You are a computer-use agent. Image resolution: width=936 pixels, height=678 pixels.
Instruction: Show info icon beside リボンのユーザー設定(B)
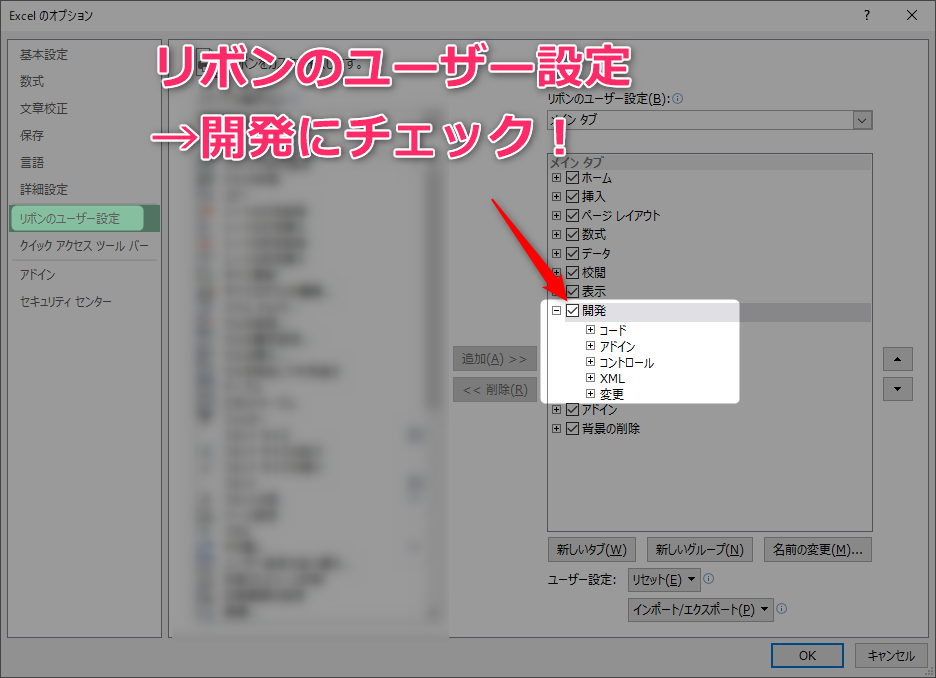point(678,98)
